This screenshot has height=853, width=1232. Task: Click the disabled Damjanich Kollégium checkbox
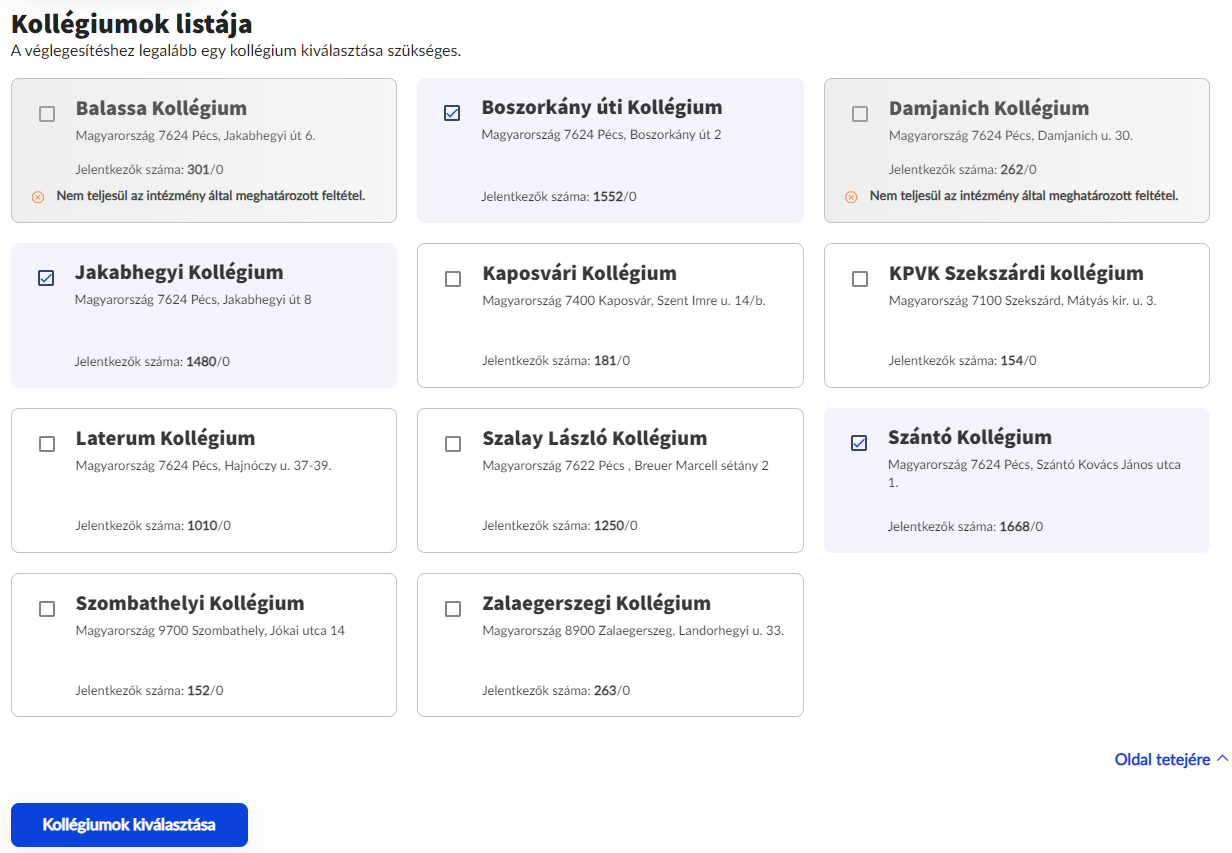pyautogui.click(x=860, y=114)
